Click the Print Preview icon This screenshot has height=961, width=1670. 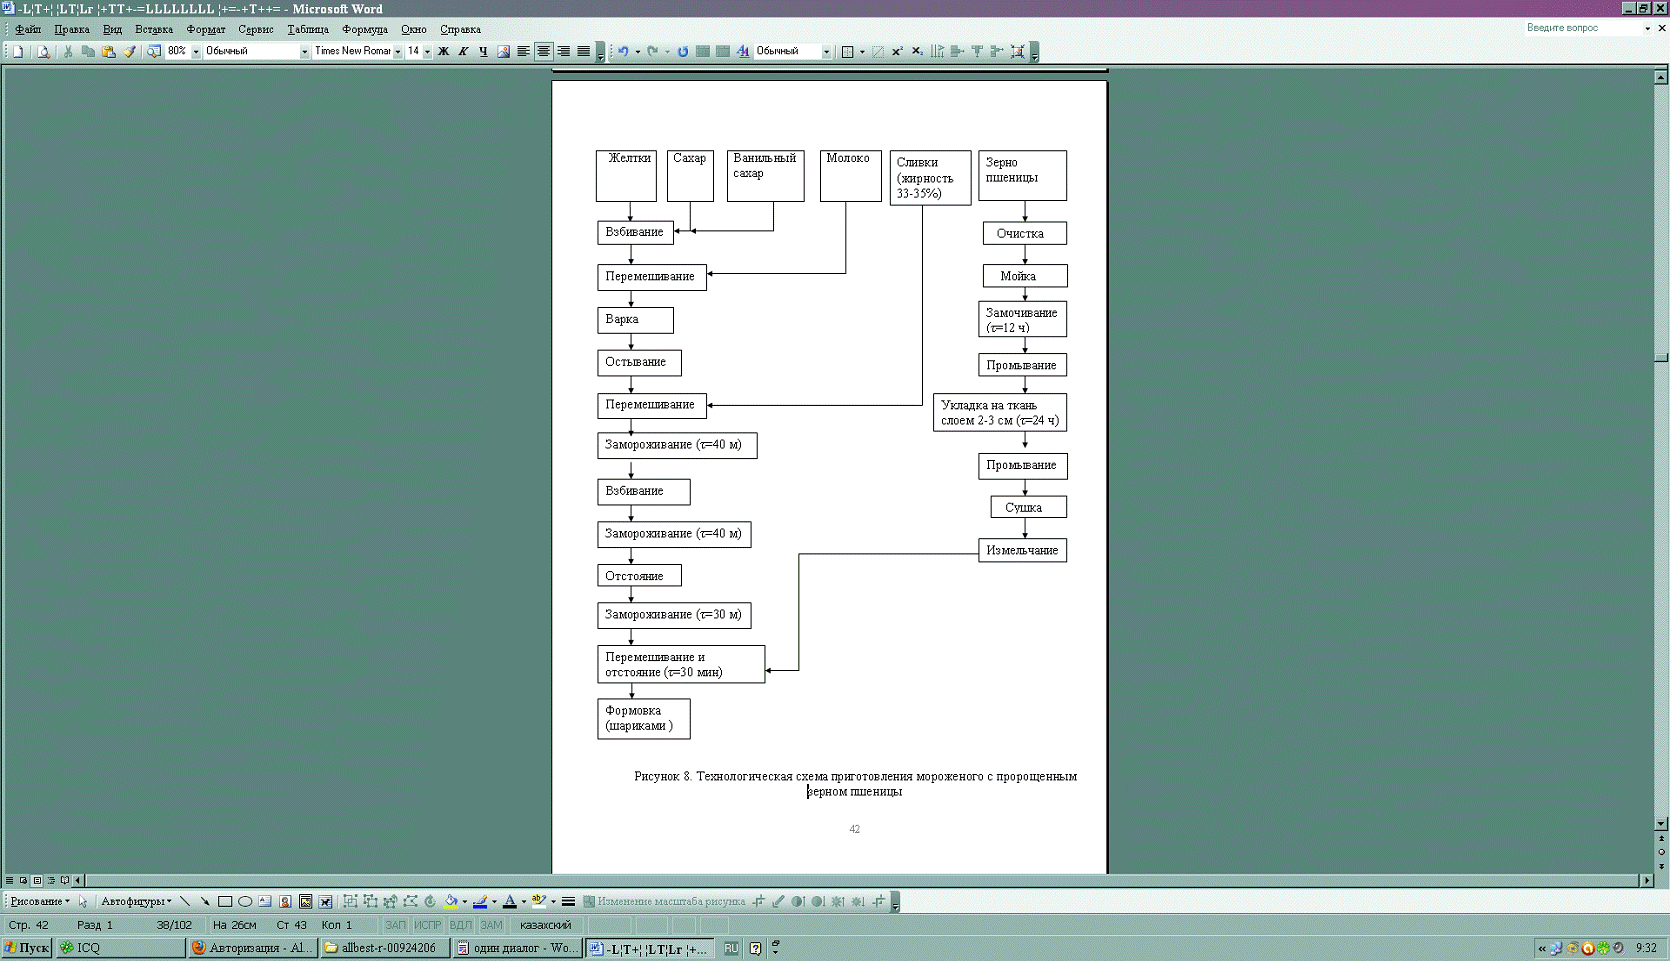point(43,51)
